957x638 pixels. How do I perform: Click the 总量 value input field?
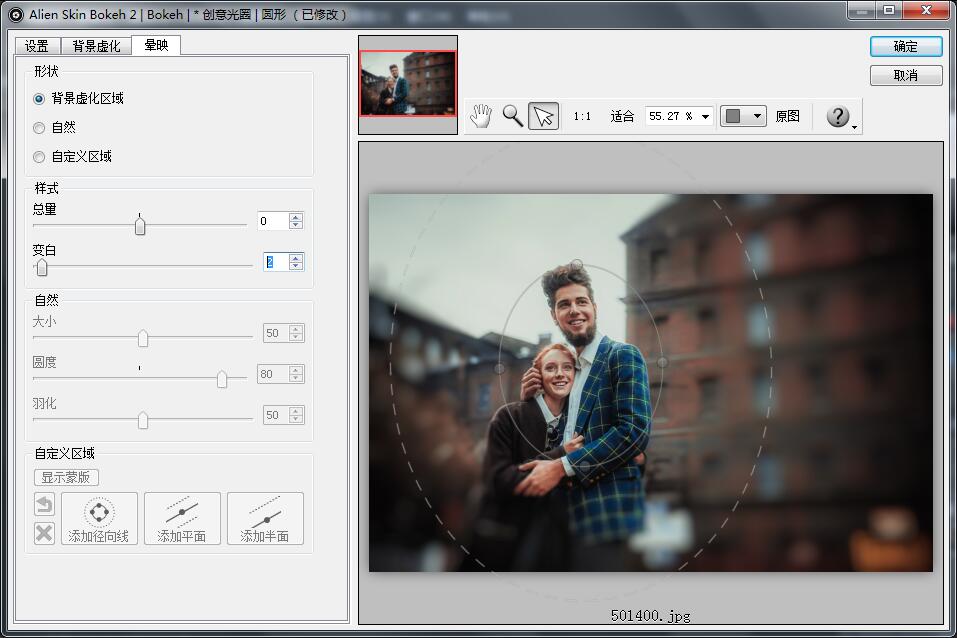273,221
